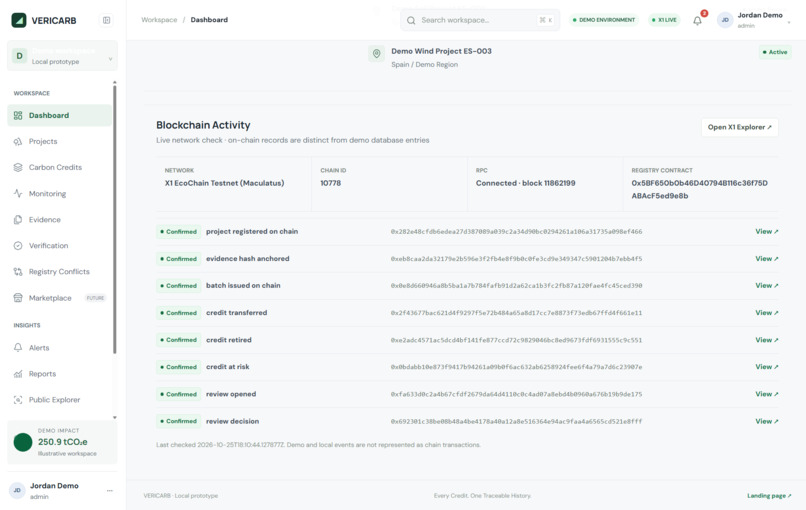Click the Marketplace store icon

18,298
